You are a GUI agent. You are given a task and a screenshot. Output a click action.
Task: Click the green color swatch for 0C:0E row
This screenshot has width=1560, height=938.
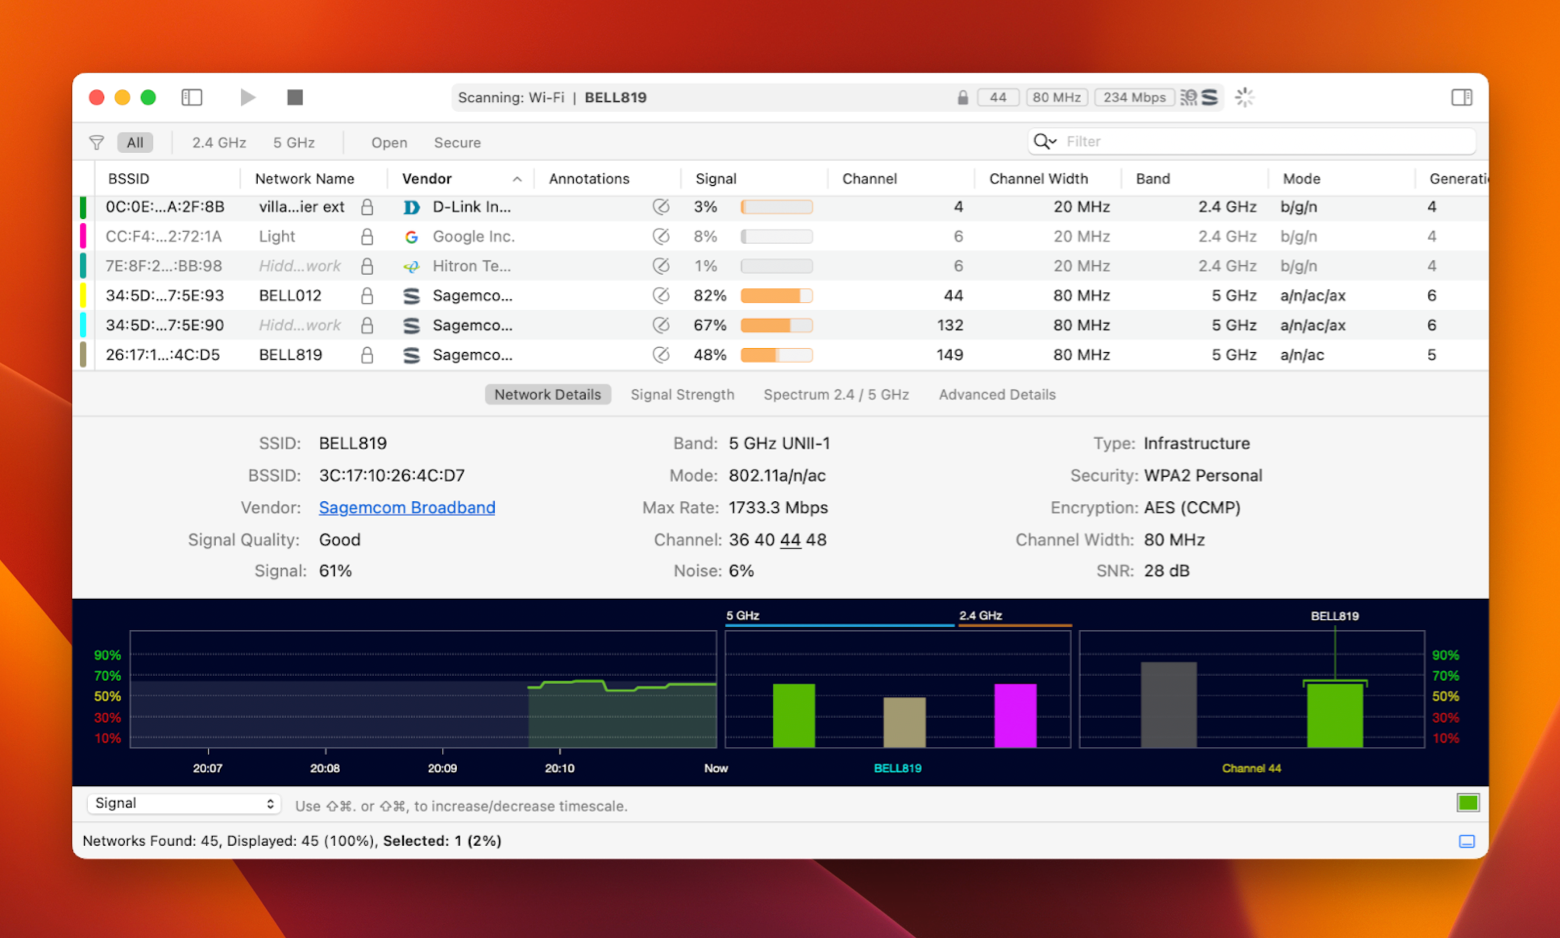pos(83,207)
